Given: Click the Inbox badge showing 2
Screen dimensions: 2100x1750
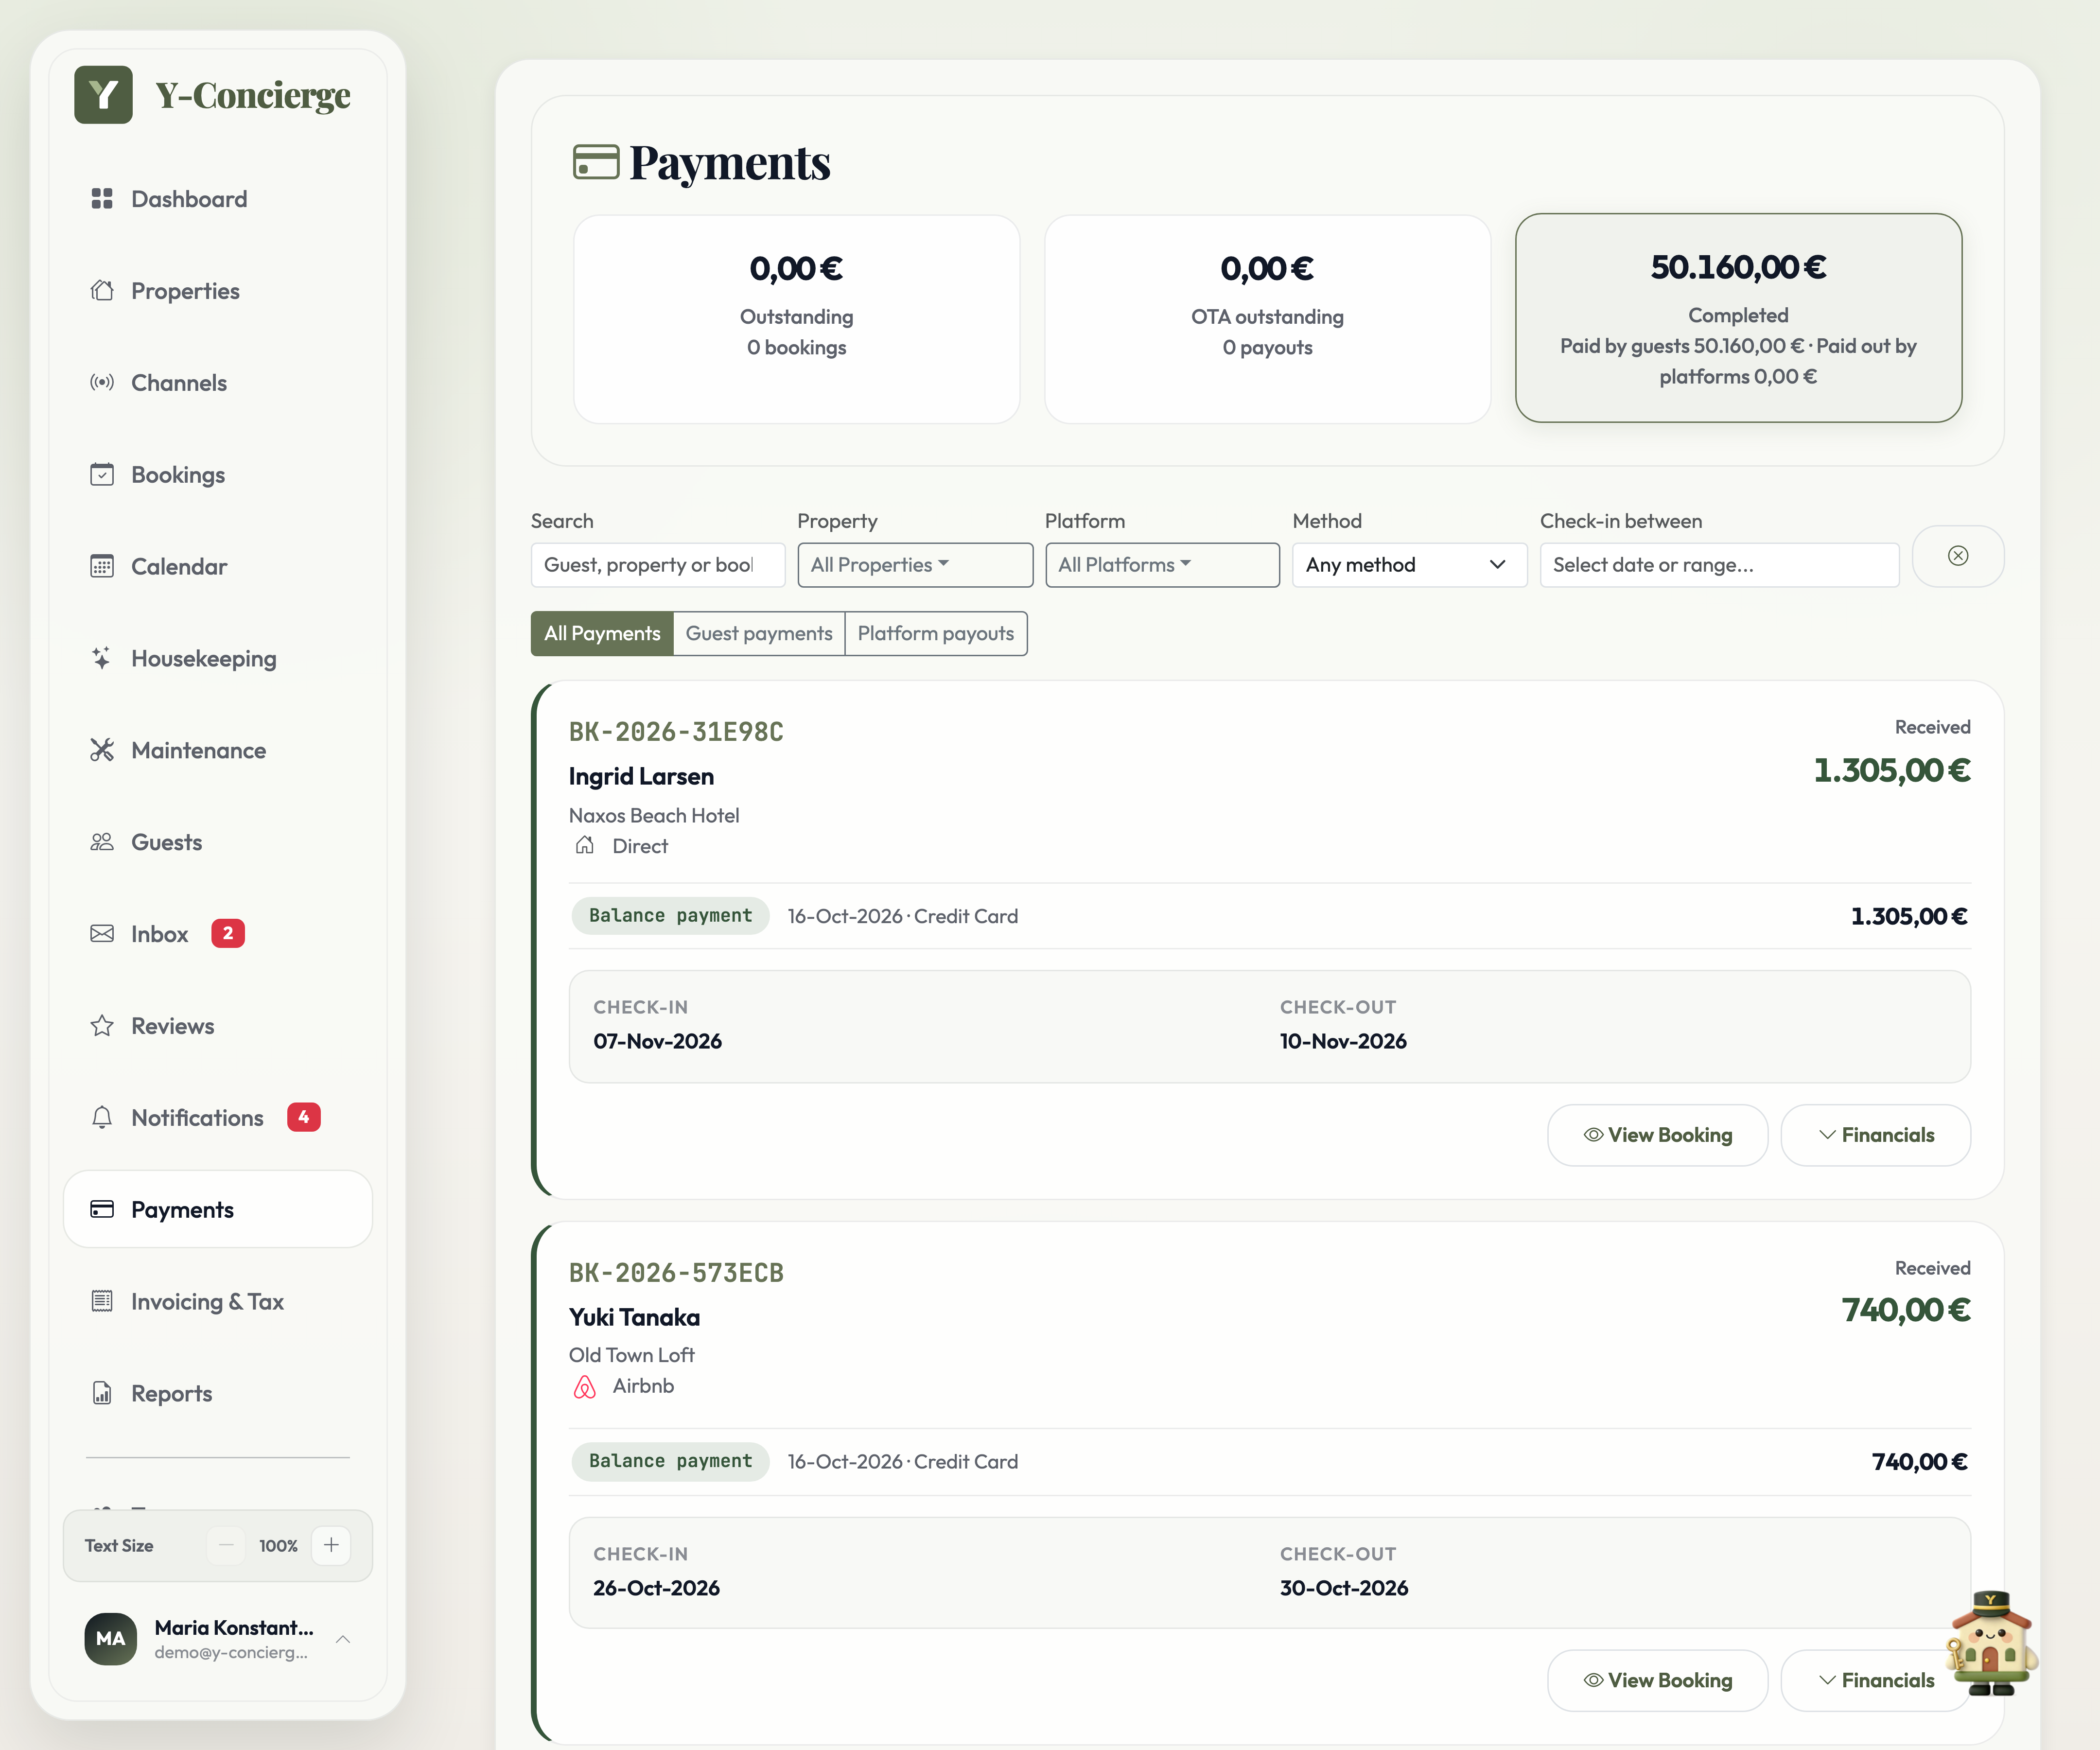Looking at the screenshot, I should coord(228,934).
